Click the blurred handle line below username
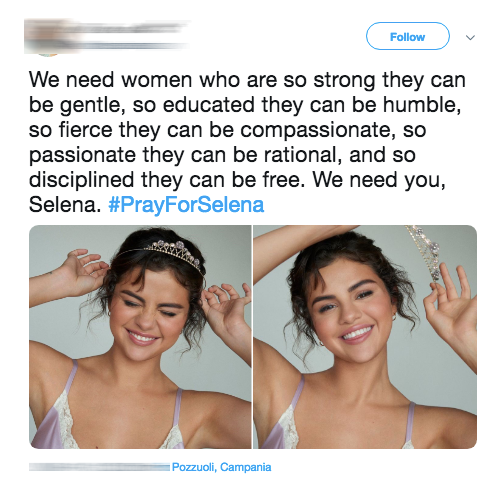 pos(107,45)
